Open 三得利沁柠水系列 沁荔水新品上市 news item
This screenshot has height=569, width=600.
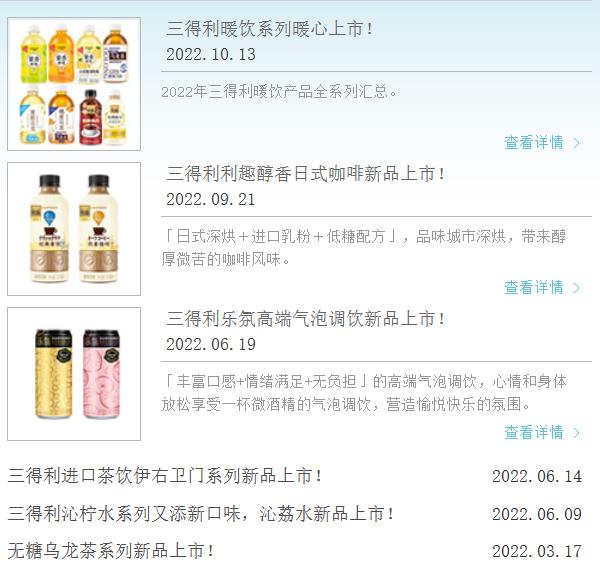click(x=201, y=514)
